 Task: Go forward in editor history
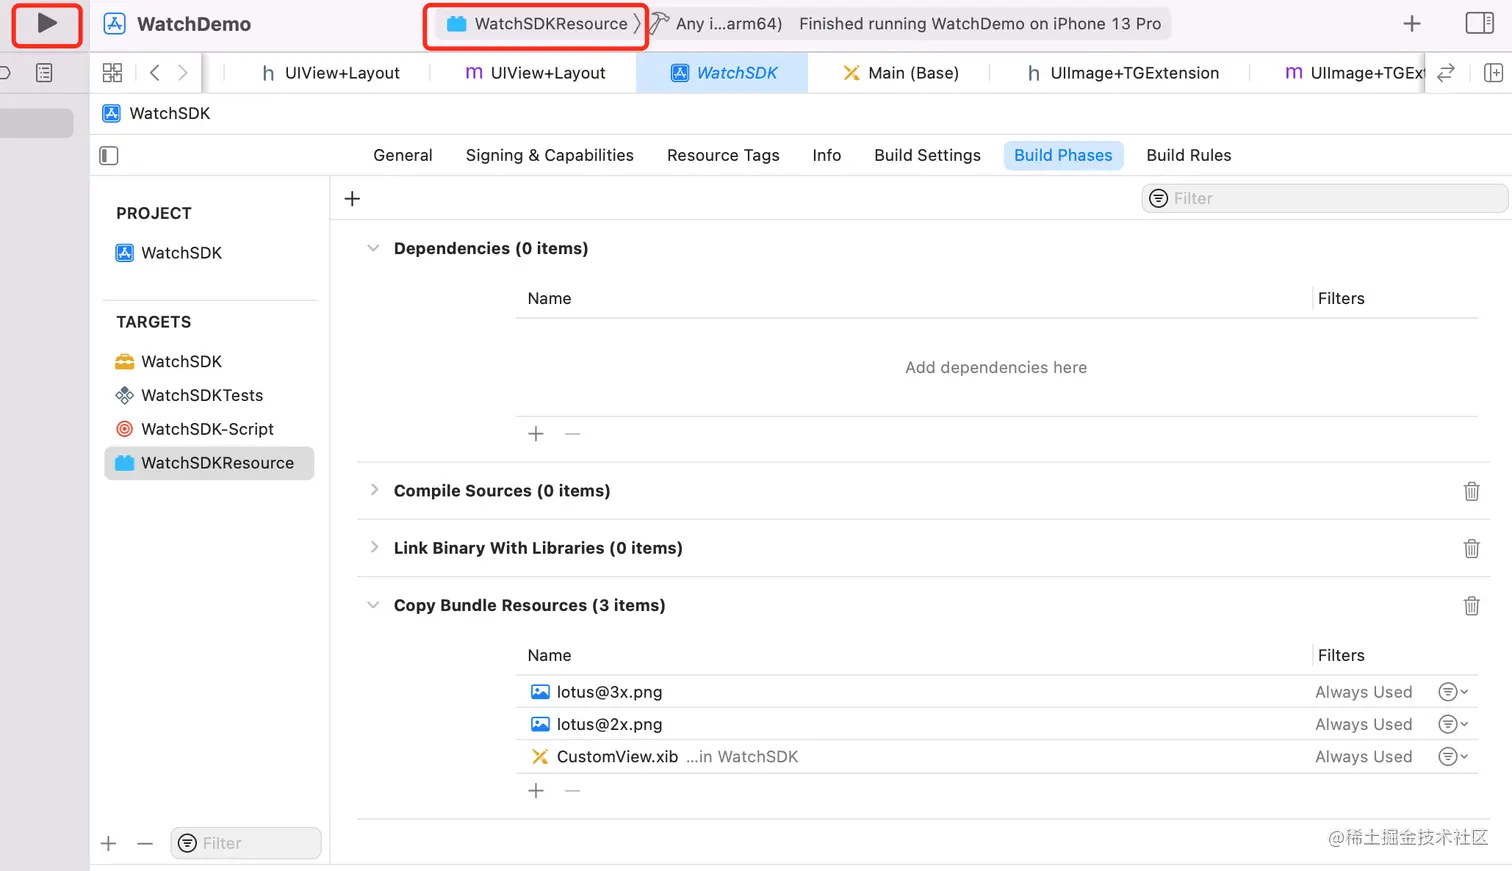tap(183, 73)
